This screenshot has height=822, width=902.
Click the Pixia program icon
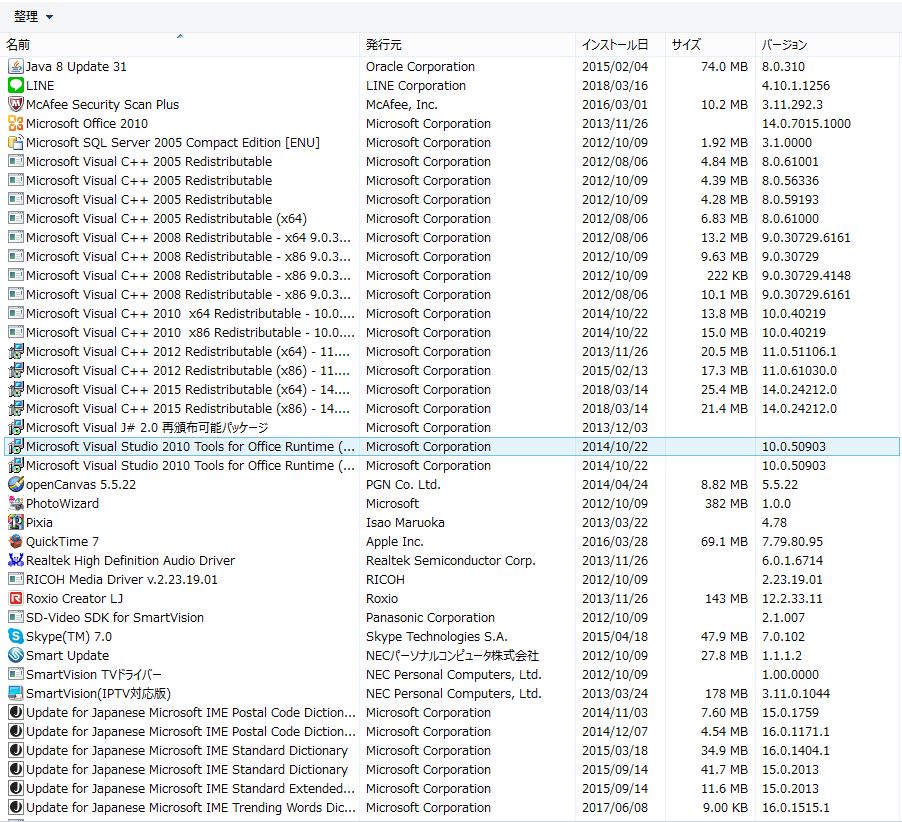click(16, 523)
